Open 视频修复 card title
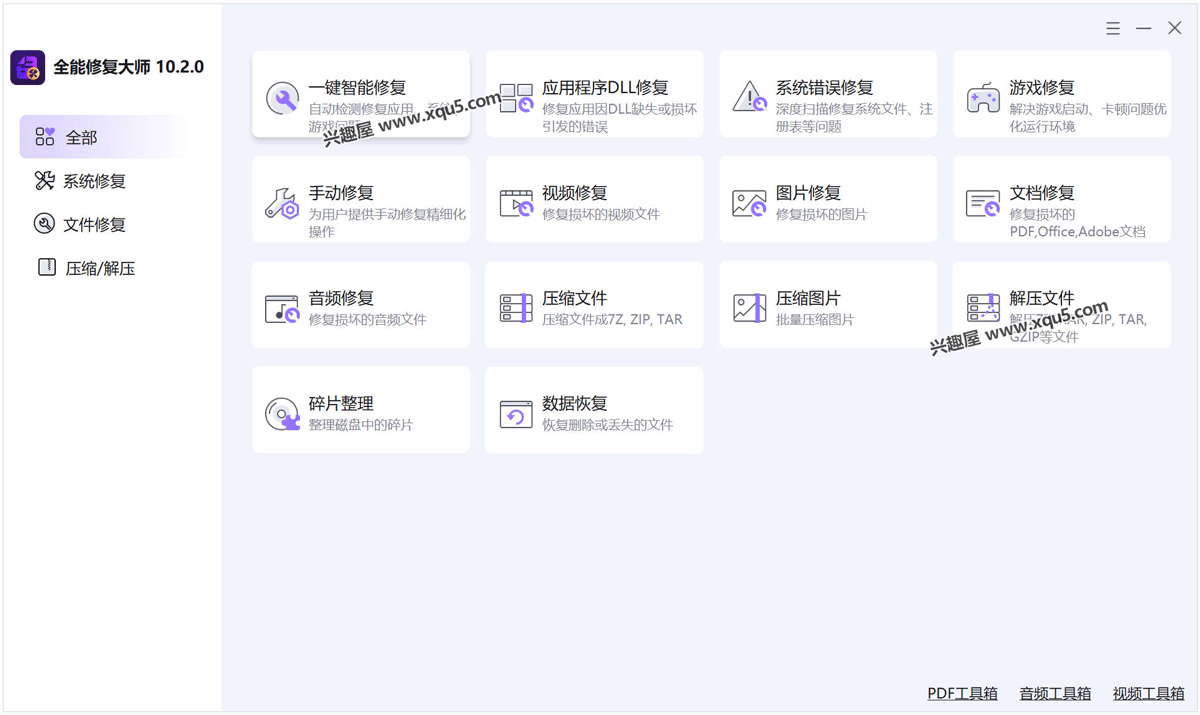 pos(575,193)
